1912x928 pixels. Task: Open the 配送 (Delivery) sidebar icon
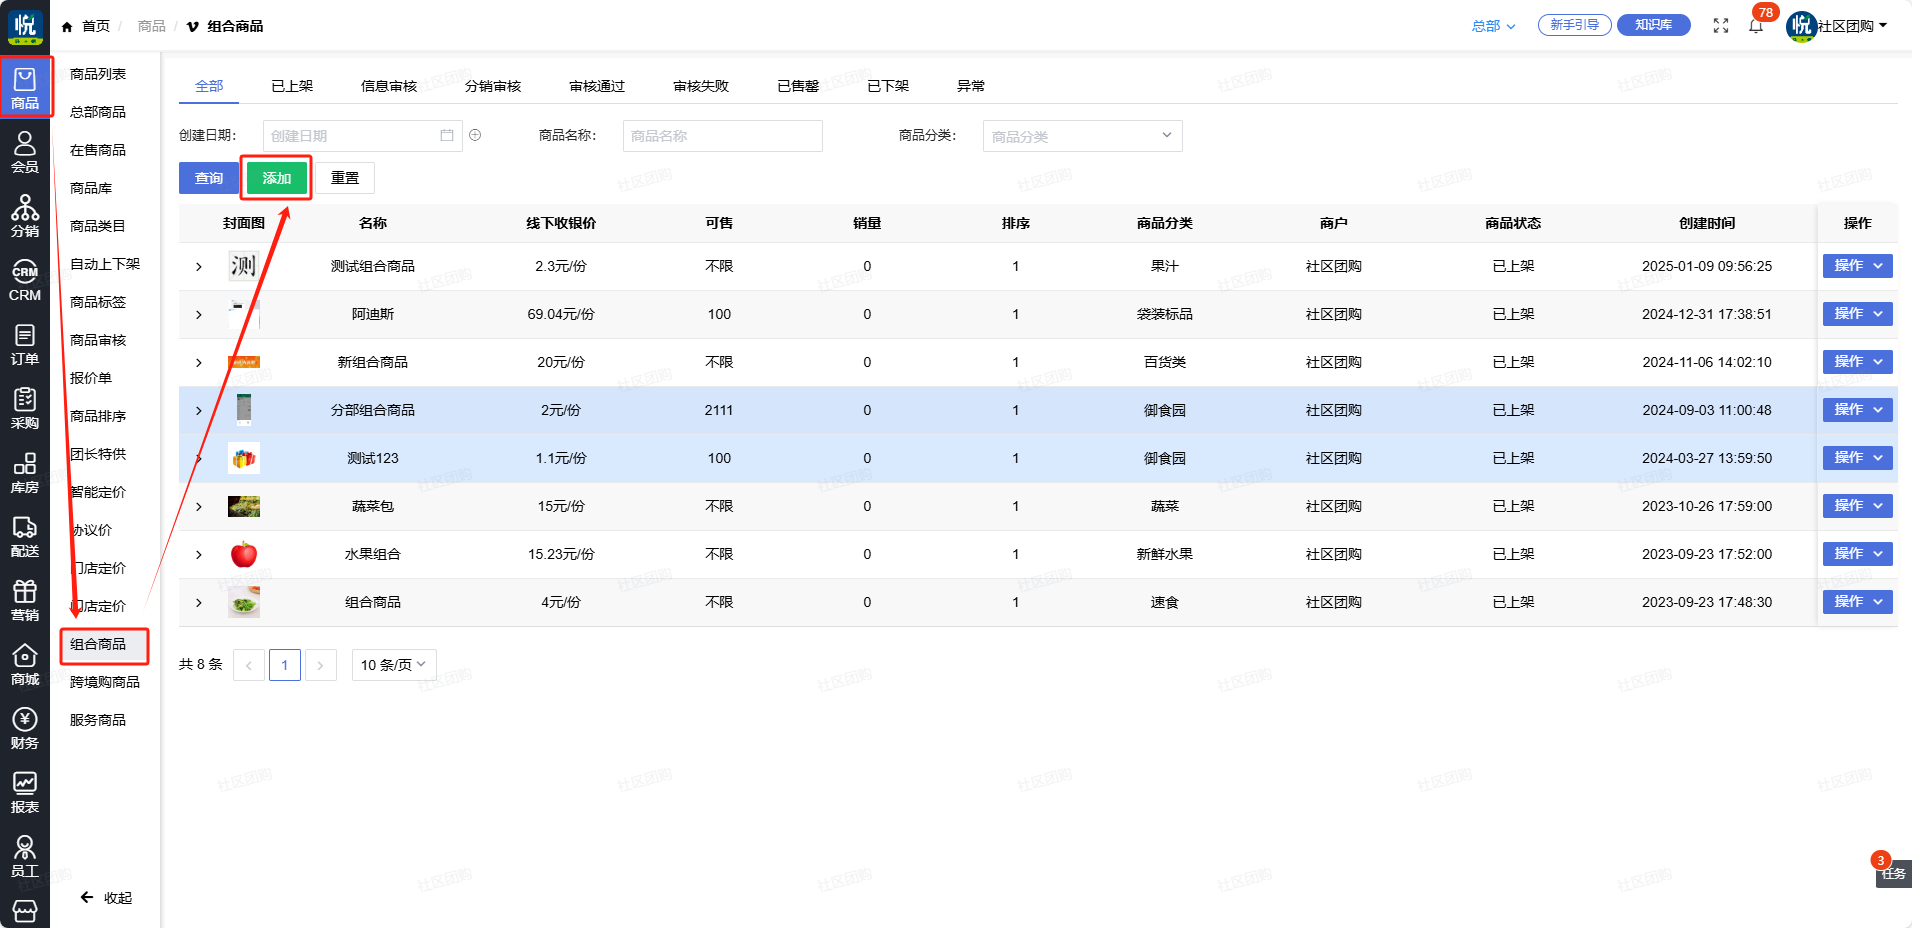[25, 536]
